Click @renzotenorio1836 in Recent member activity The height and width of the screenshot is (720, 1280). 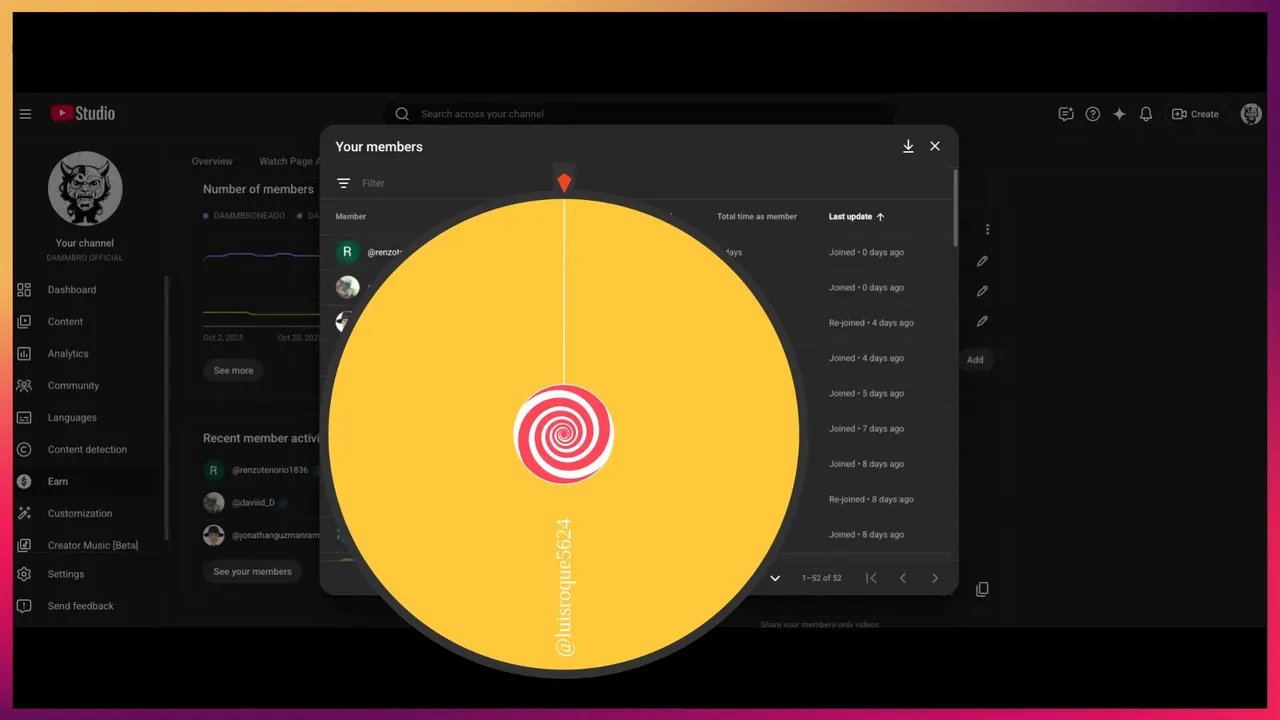click(x=270, y=470)
